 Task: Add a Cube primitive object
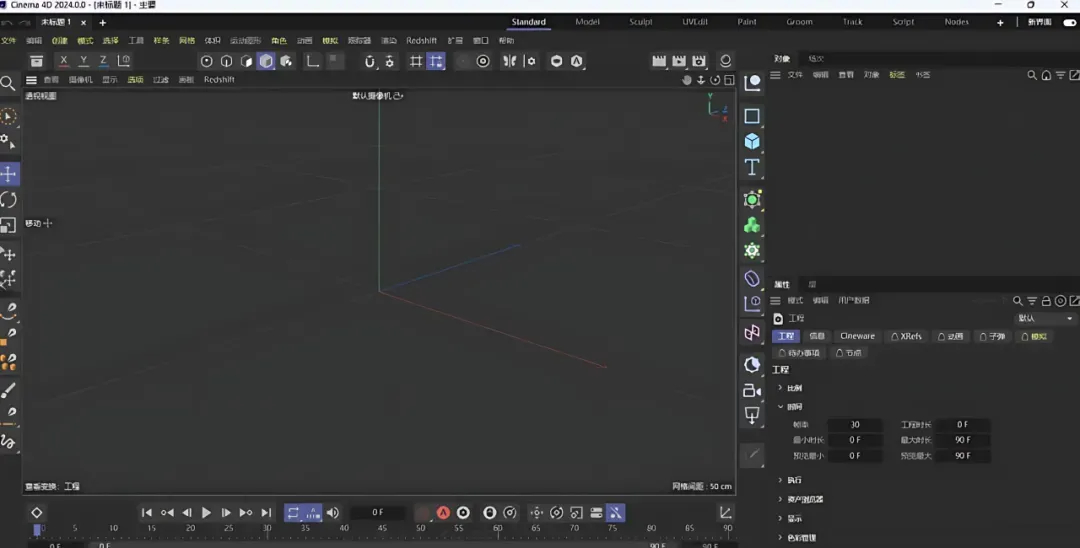click(752, 141)
